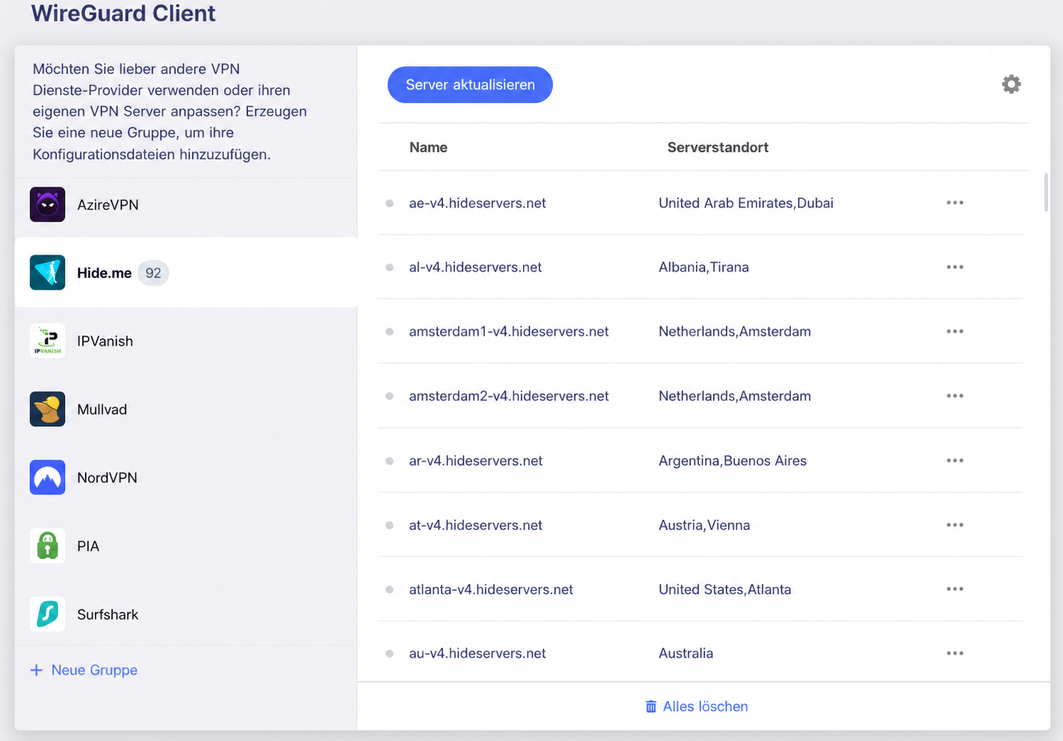
Task: Click Server aktualisieren button
Action: point(470,85)
